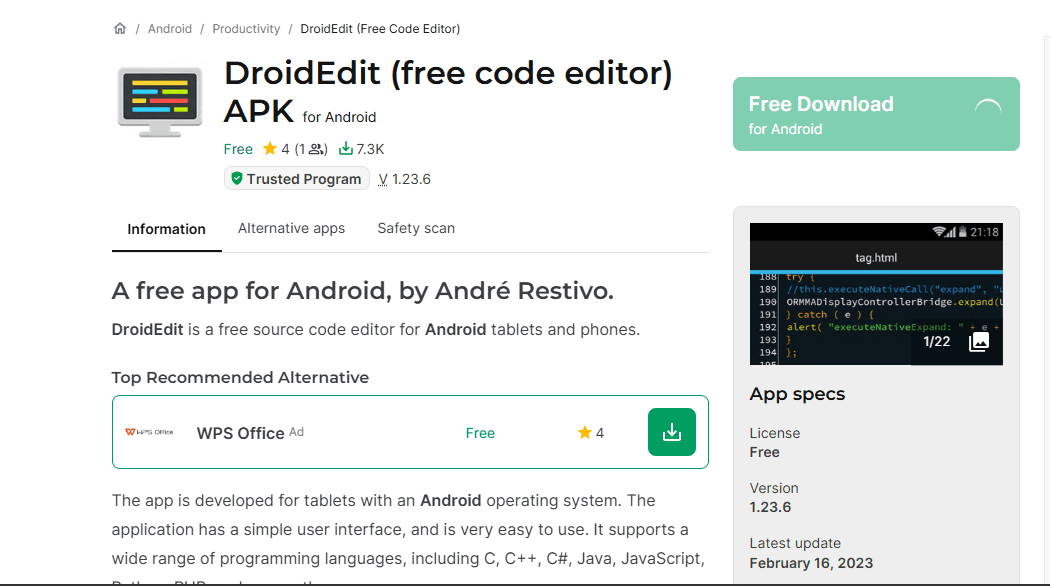
Task: Click the version V 1.23.6 label
Action: 404,179
